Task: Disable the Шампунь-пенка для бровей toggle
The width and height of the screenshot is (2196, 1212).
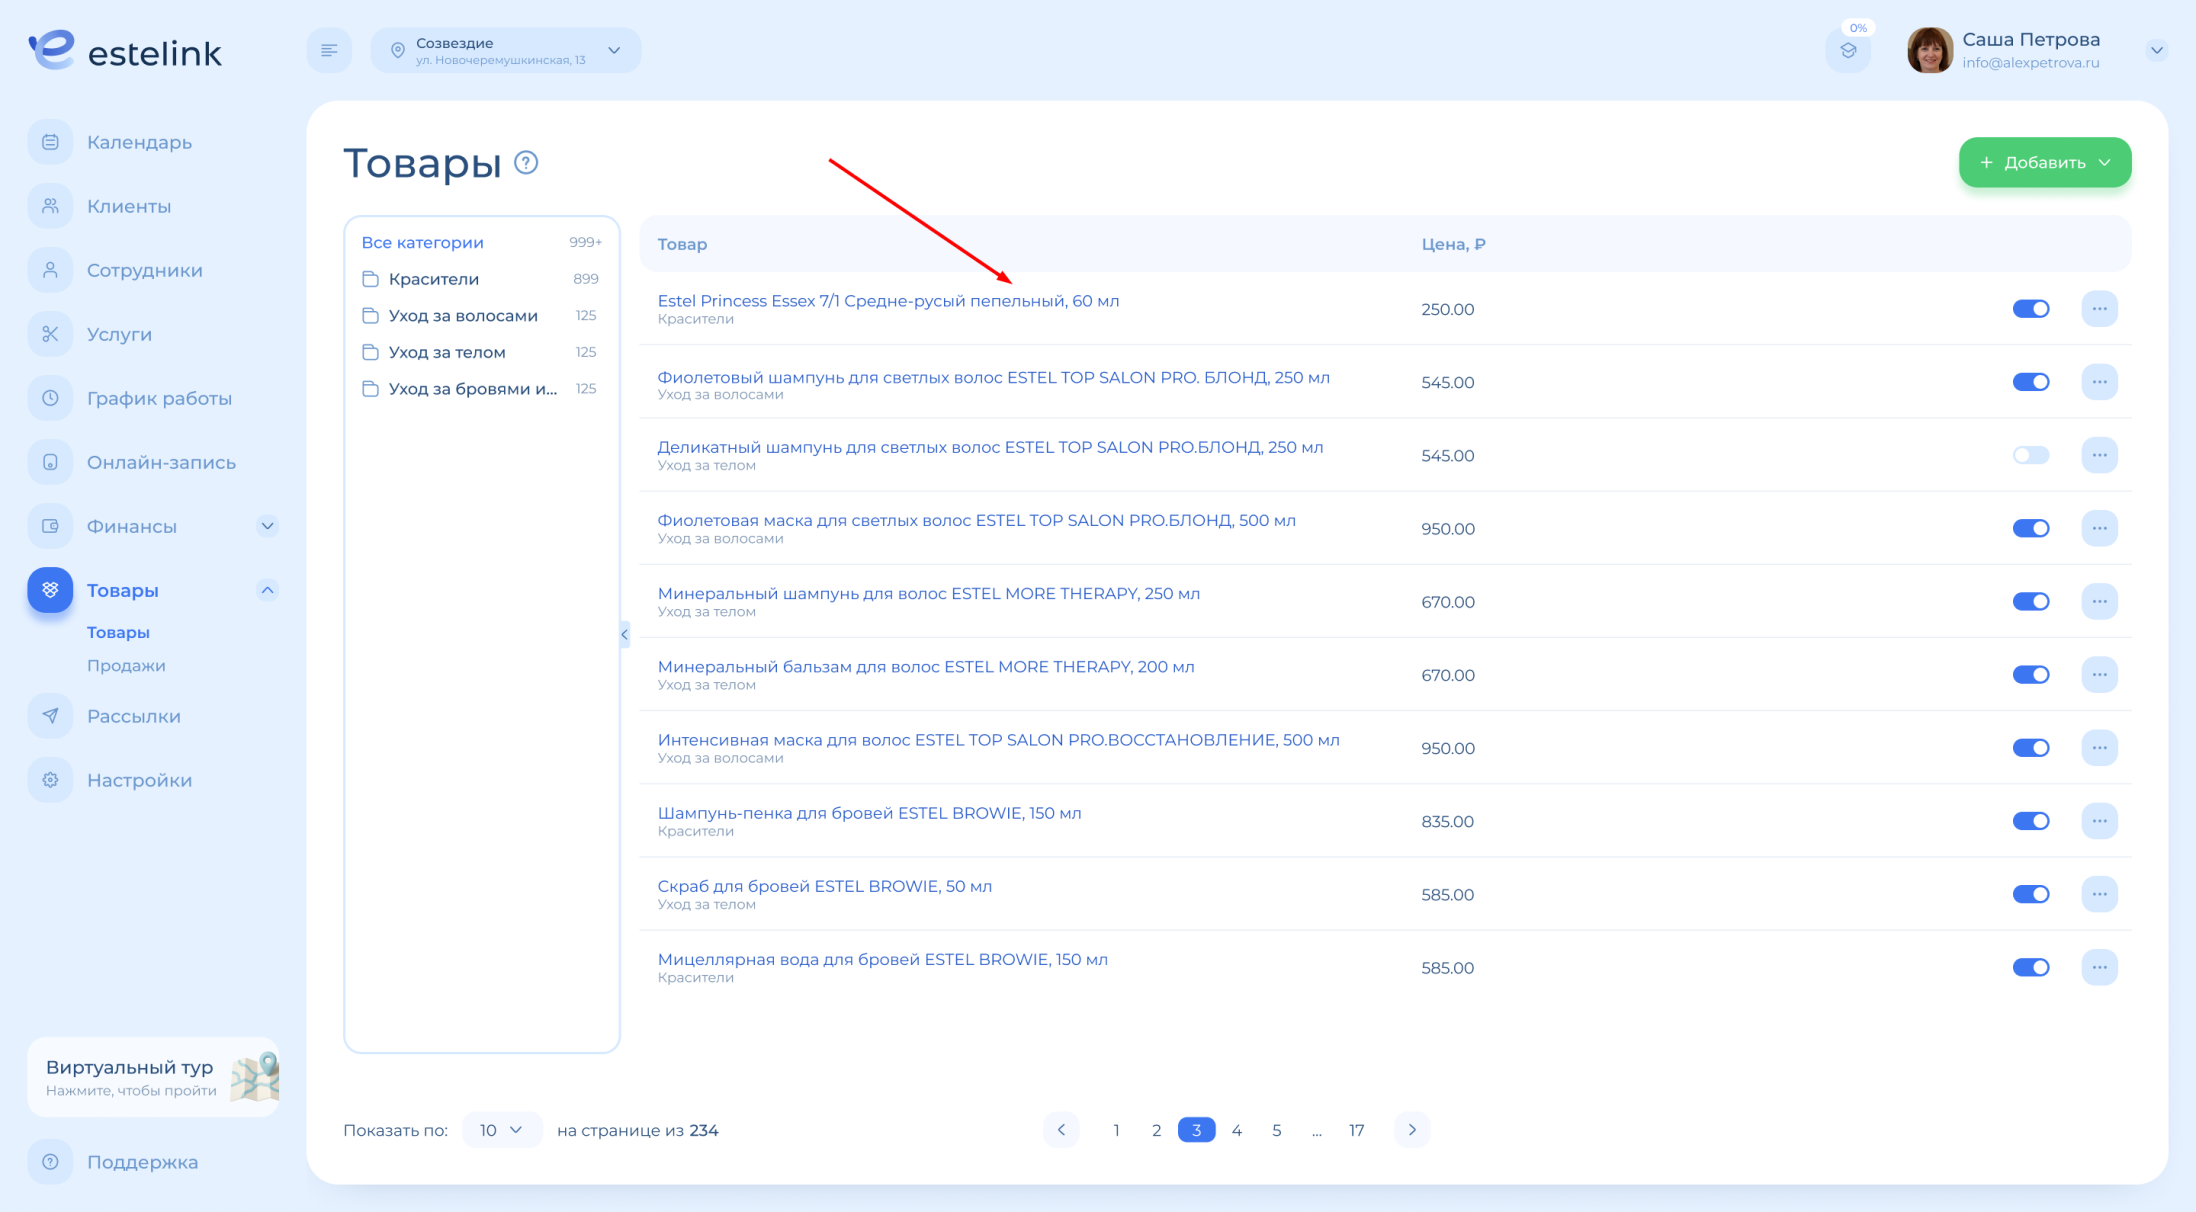Action: point(2031,821)
